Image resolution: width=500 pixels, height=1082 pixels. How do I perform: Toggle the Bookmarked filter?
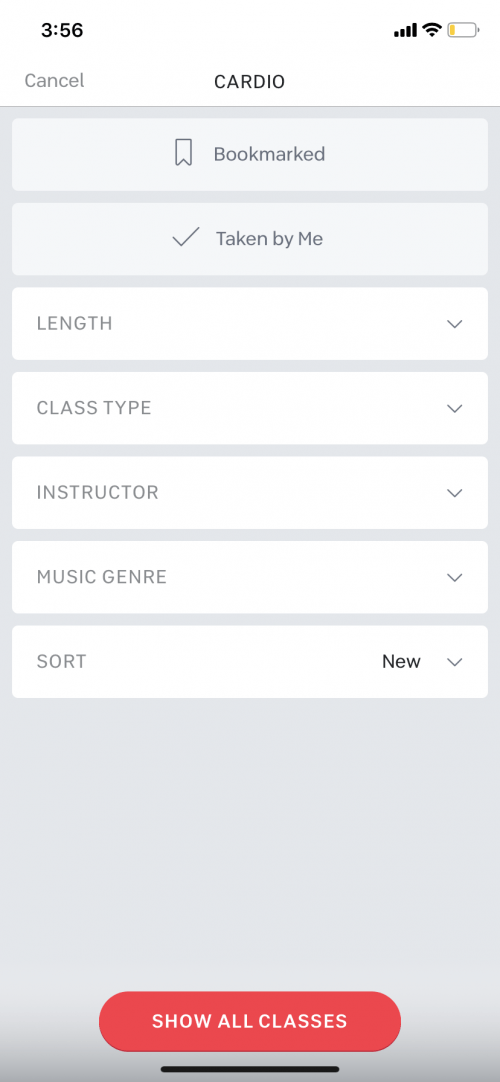click(x=250, y=155)
